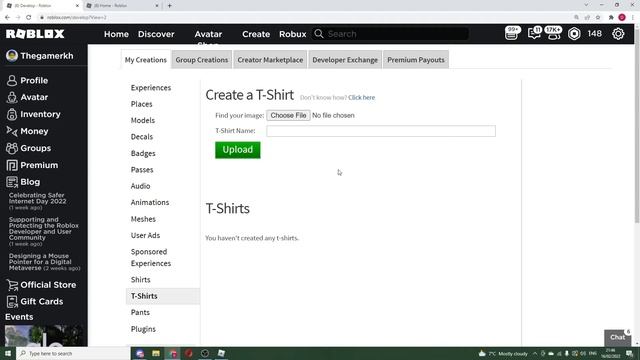Switch to the My Creations tab

pos(146,60)
